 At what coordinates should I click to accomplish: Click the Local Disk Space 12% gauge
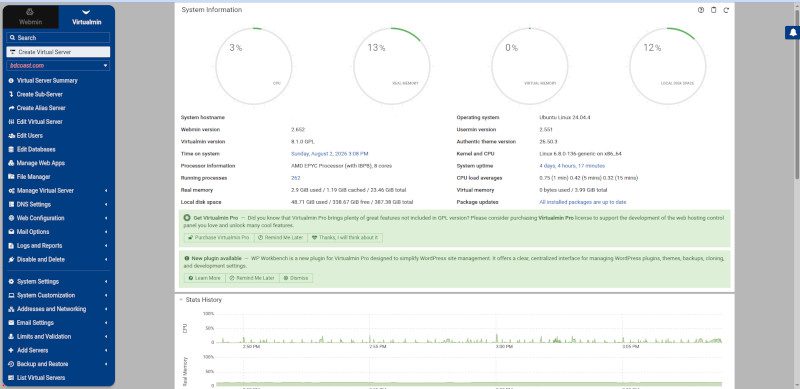click(668, 66)
